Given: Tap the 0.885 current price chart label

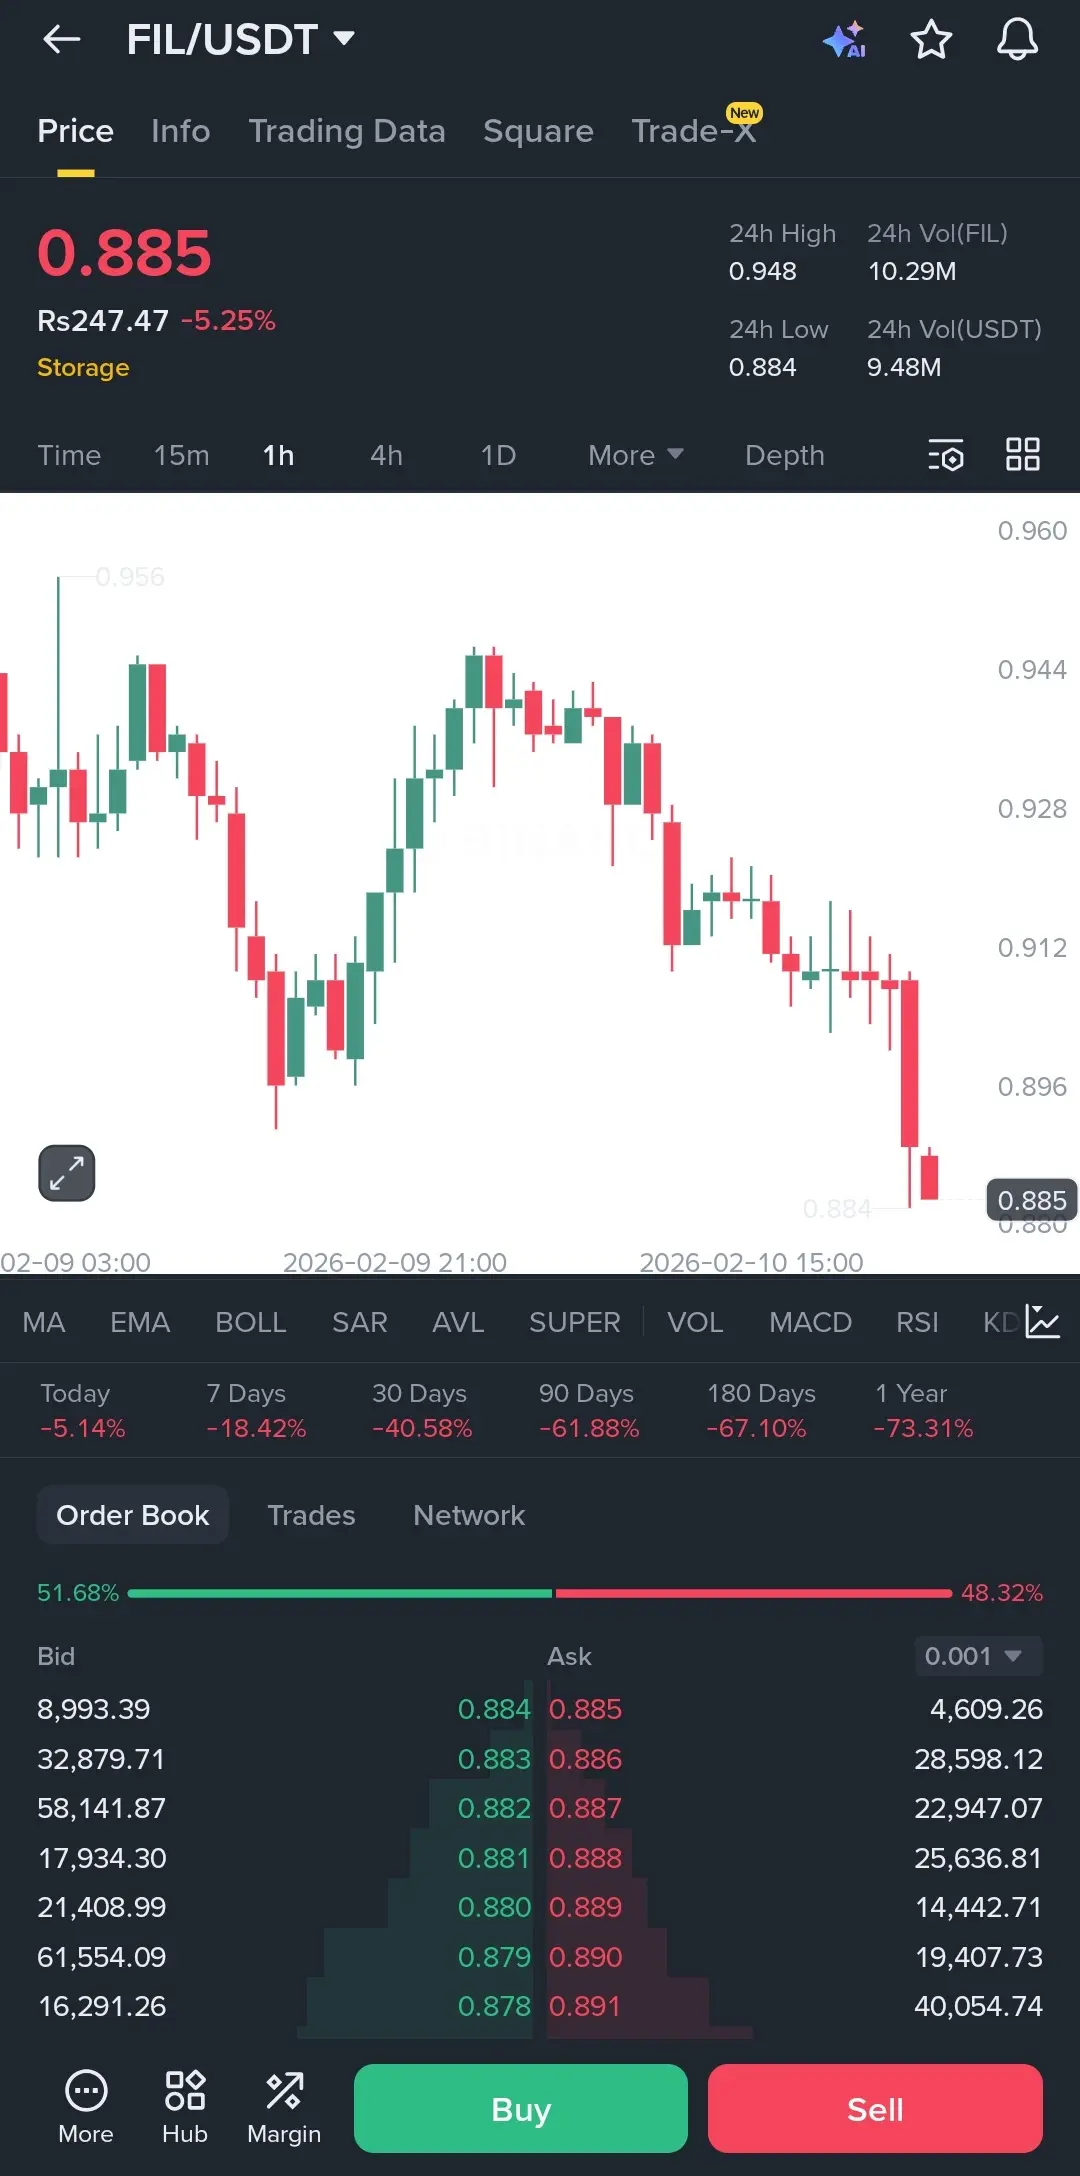Looking at the screenshot, I should click(x=1032, y=1200).
